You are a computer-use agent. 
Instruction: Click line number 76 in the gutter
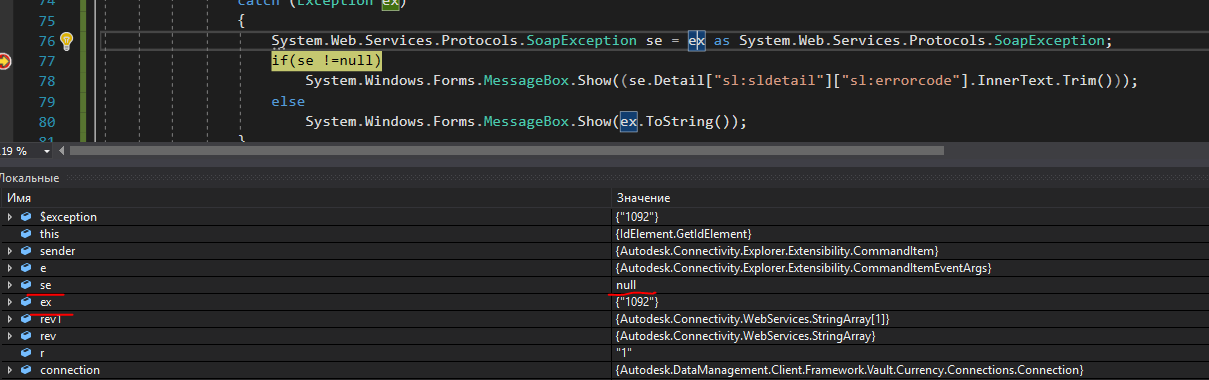[46, 41]
